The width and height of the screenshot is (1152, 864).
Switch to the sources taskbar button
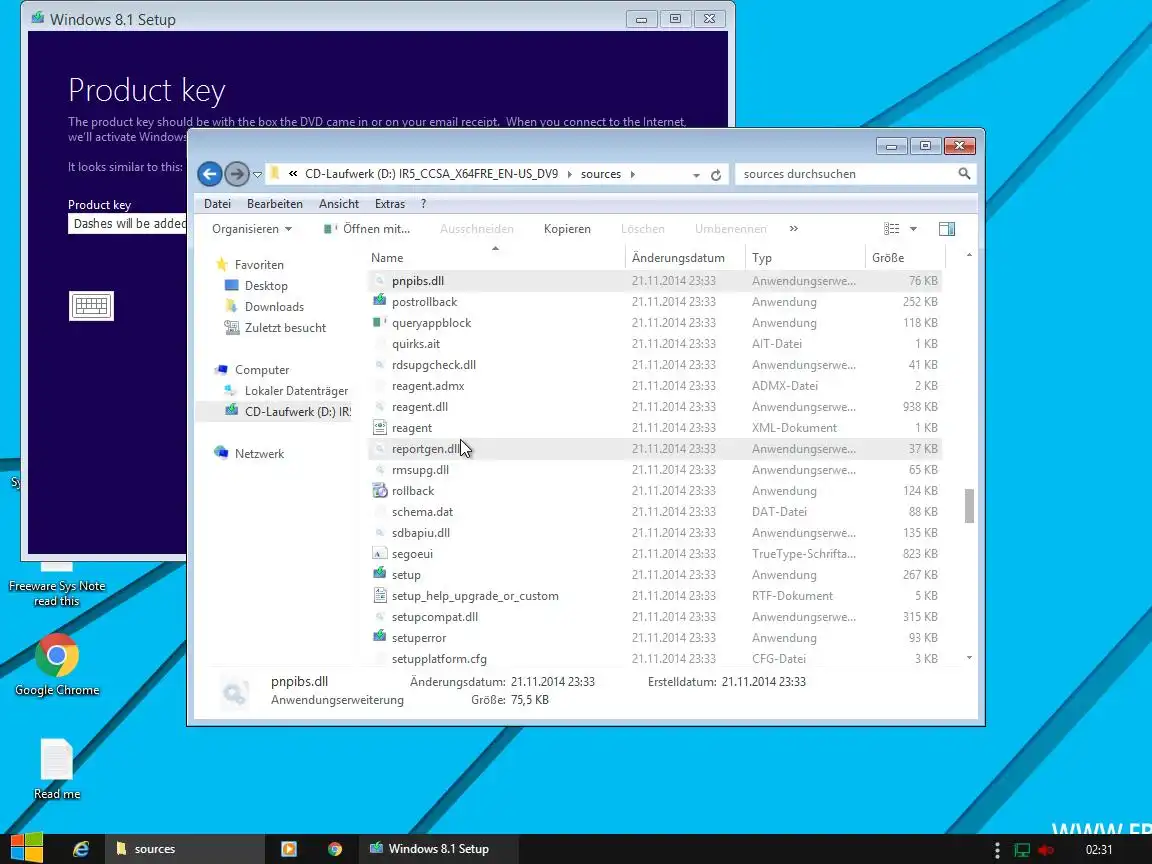point(185,849)
